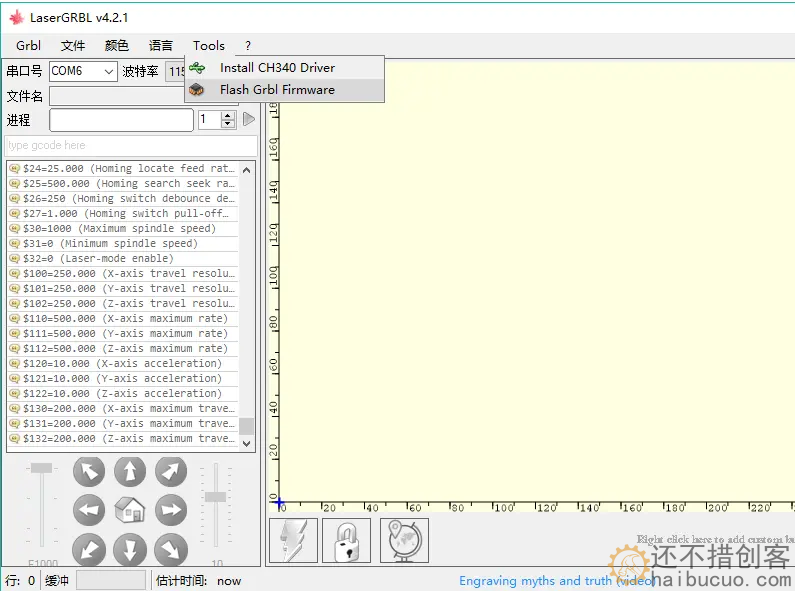Select the $31=0 Minimum spindle speed line
The image size is (795, 591).
tap(123, 243)
